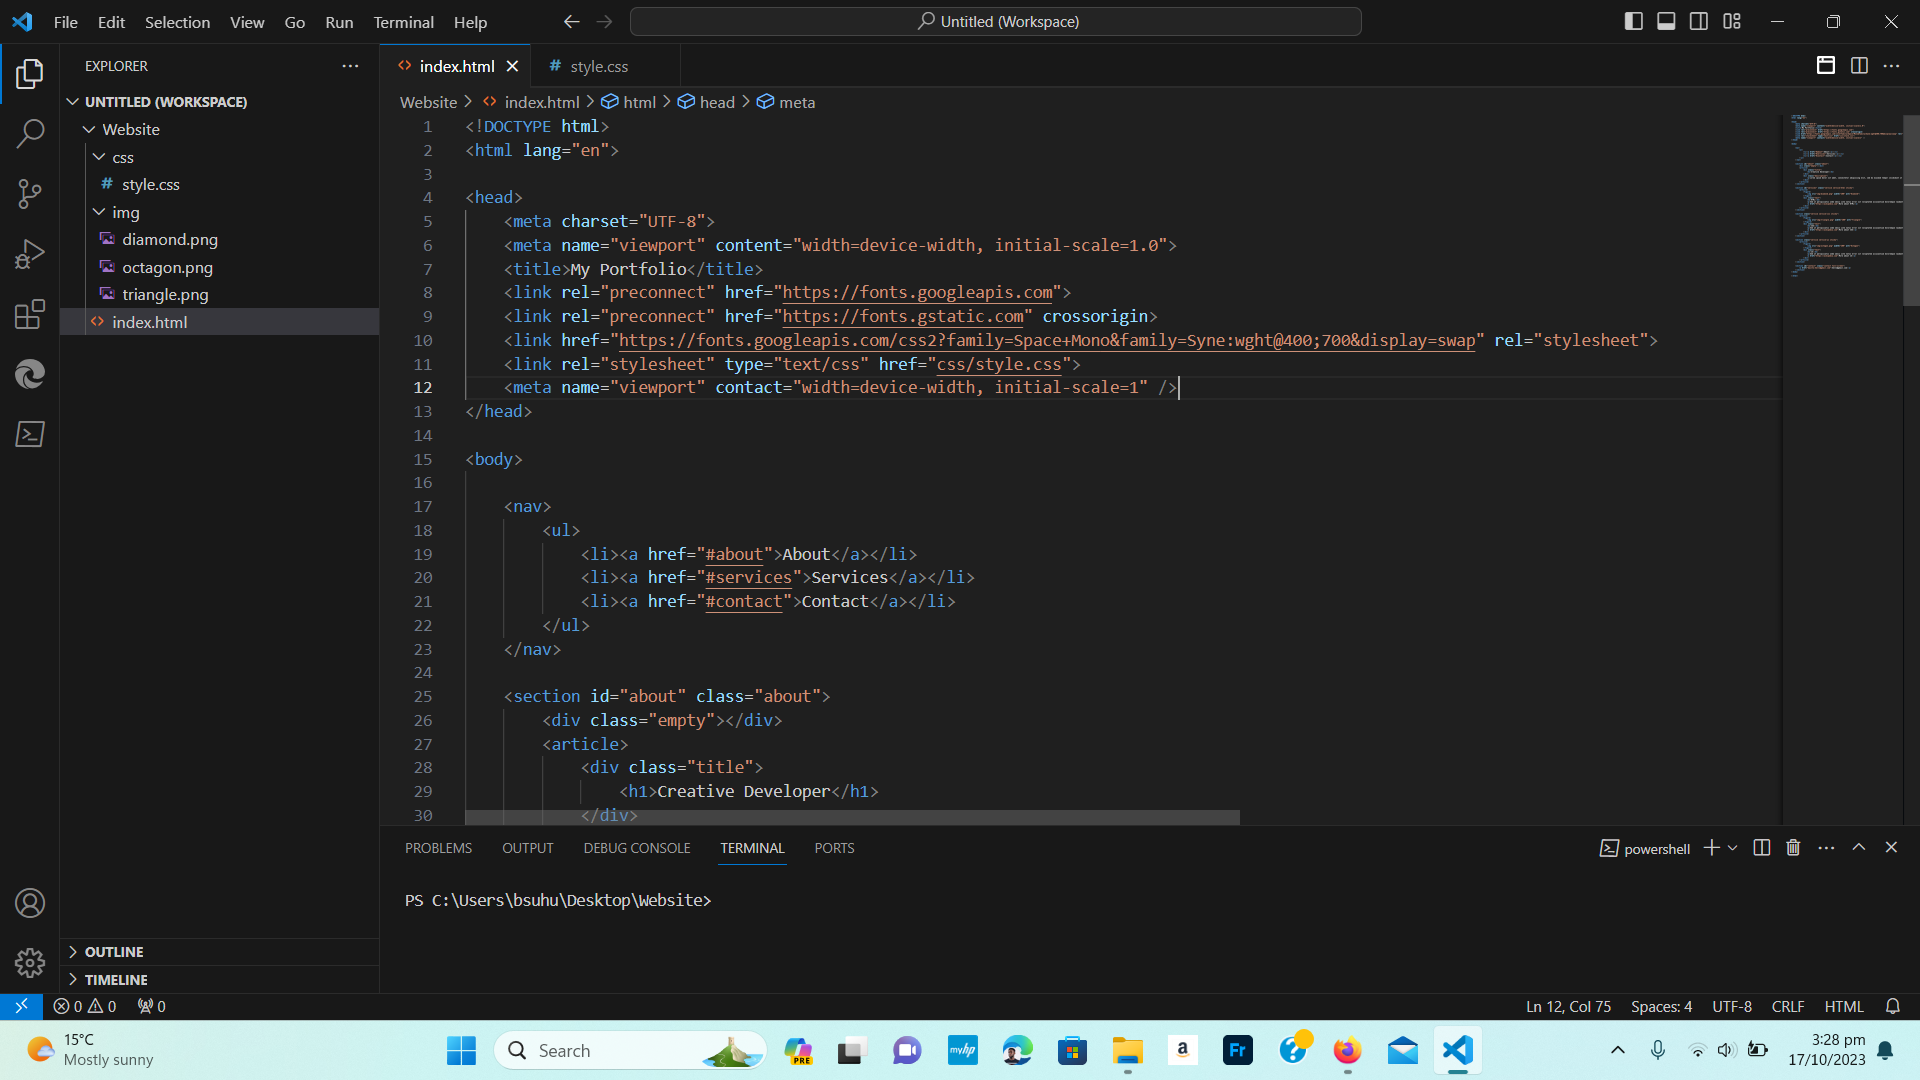Expand the OUTLINE section

coord(113,952)
